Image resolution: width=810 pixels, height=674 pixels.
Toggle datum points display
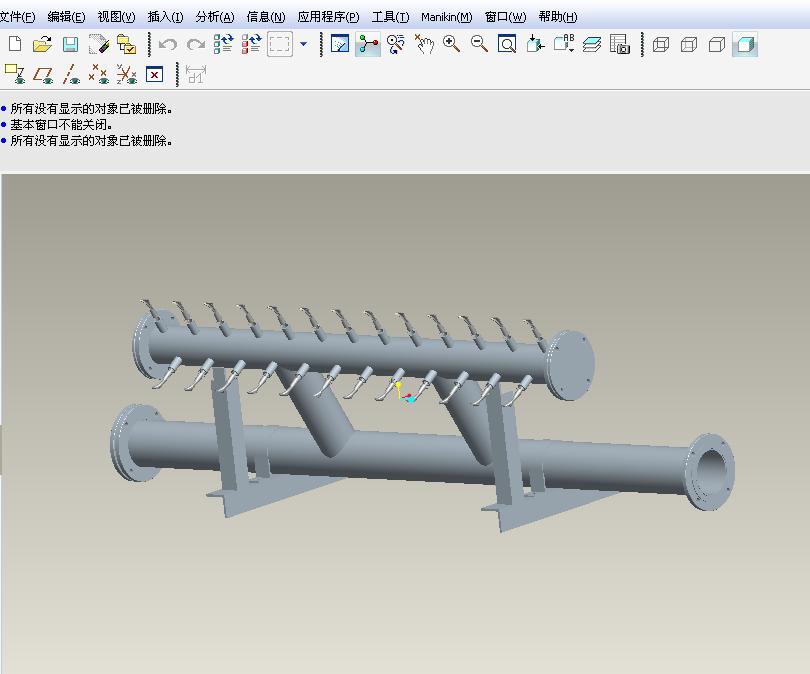99,74
